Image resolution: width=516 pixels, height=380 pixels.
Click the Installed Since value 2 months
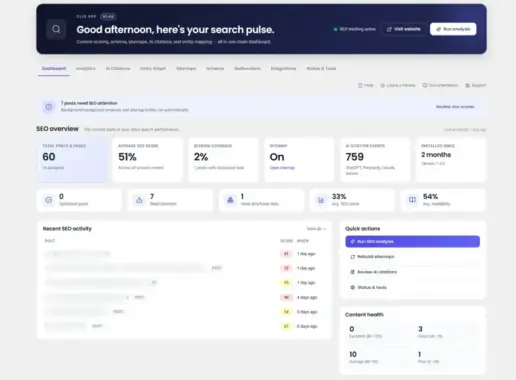coord(436,155)
